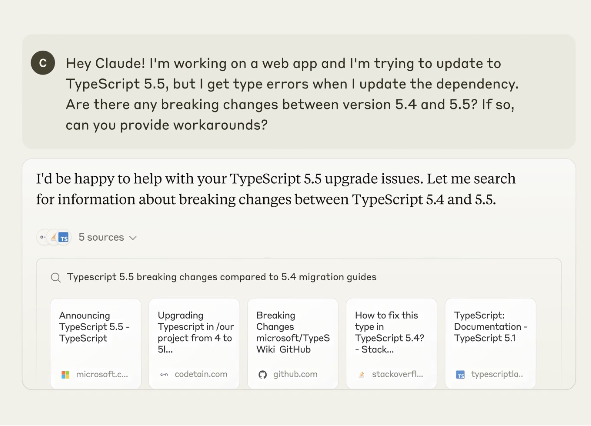
Task: Click the user message bubble
Action: [299, 92]
